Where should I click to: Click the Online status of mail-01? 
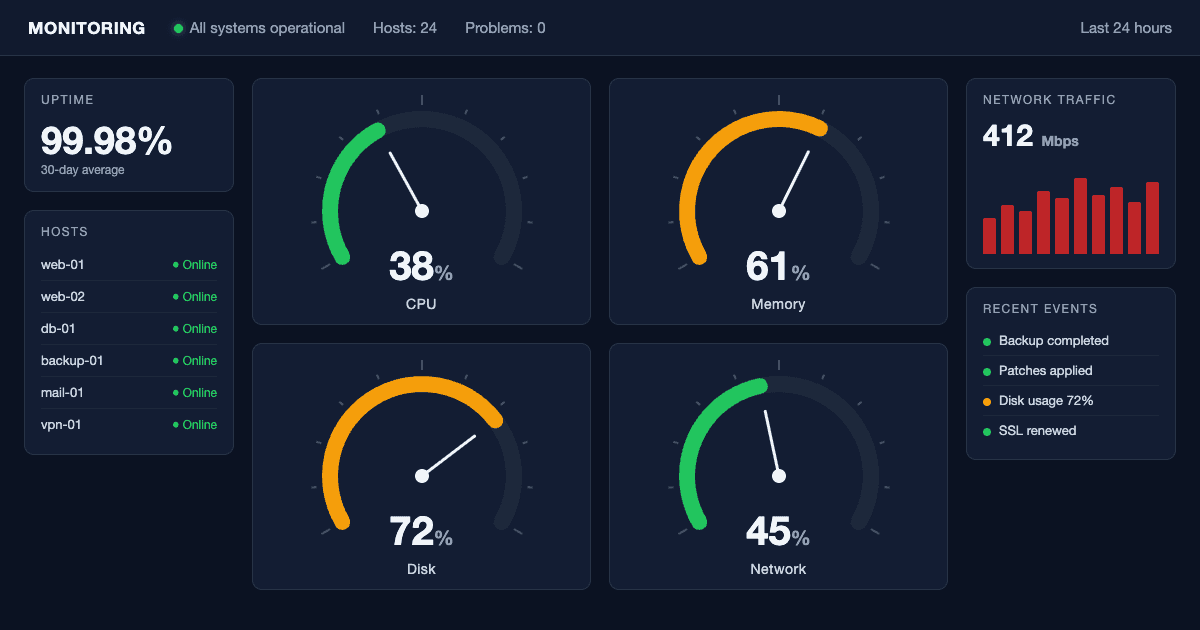pos(195,393)
